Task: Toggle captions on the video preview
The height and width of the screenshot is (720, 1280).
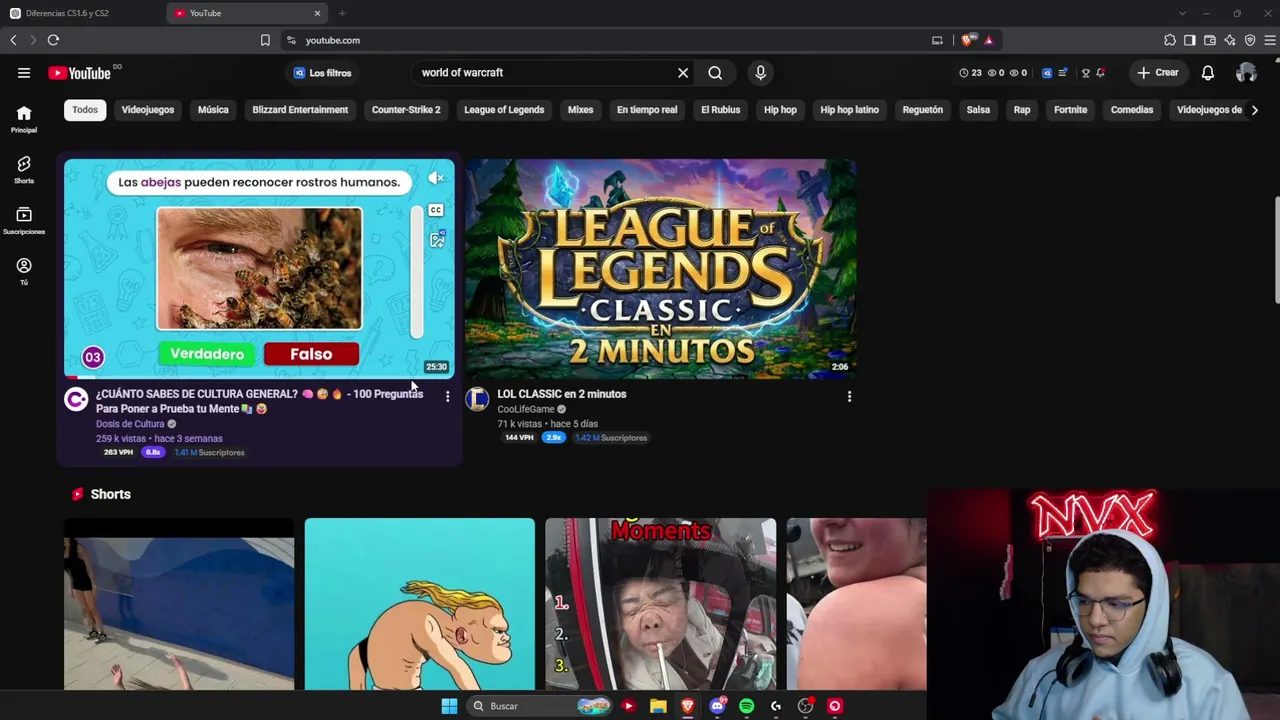Action: (436, 210)
